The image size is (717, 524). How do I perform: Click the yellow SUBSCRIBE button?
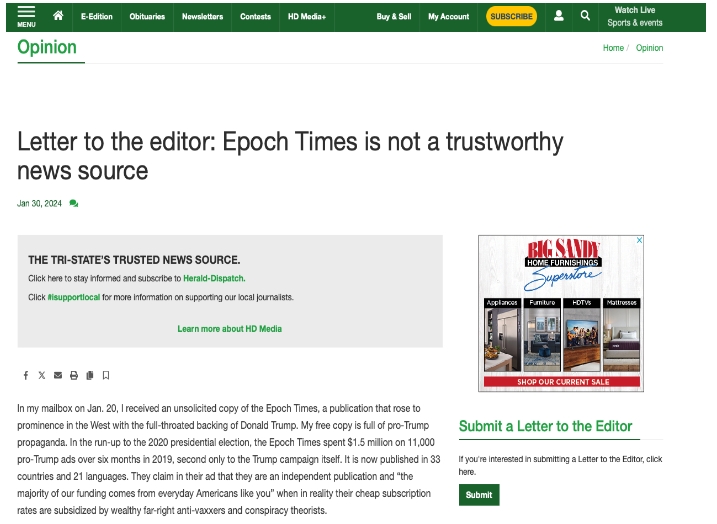coord(511,16)
